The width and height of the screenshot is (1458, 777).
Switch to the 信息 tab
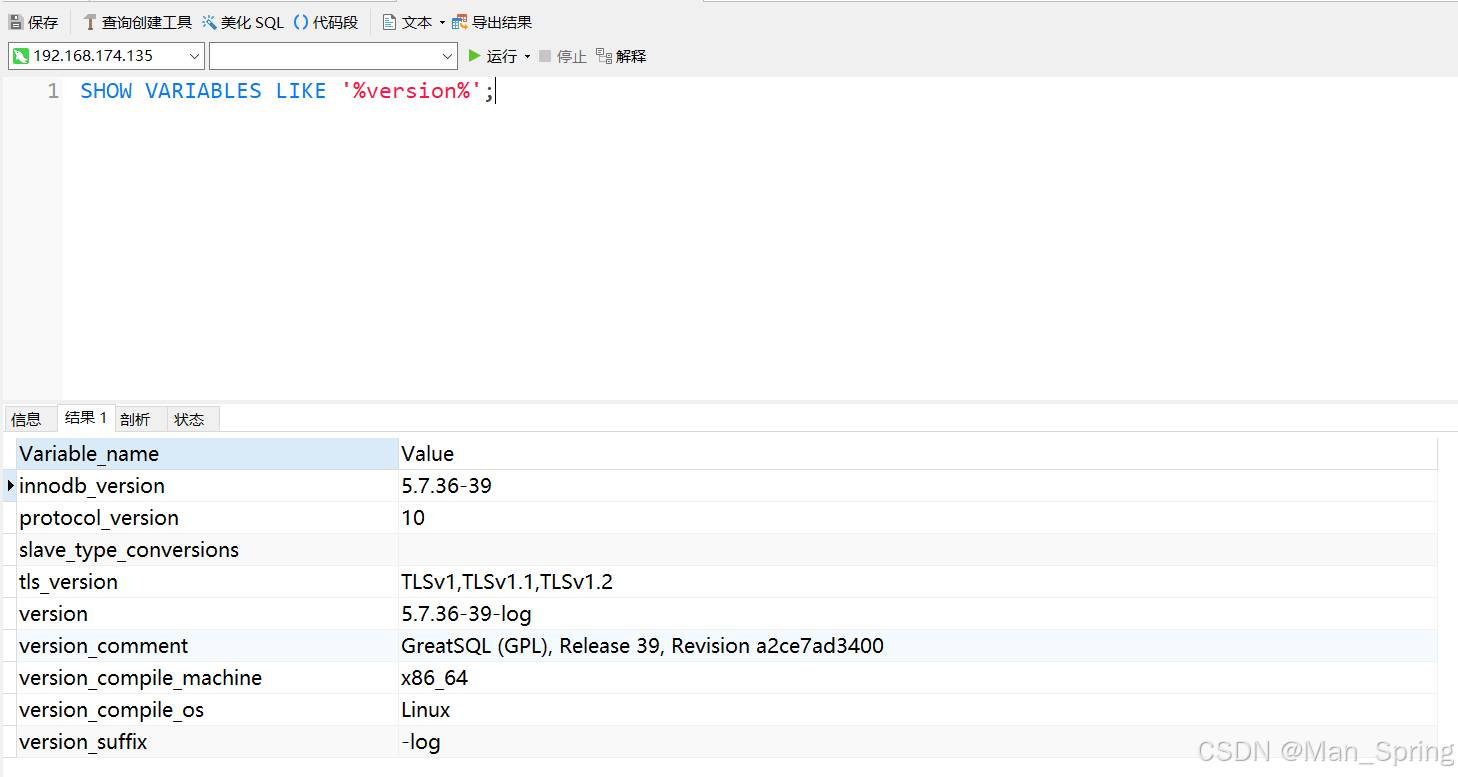click(28, 418)
